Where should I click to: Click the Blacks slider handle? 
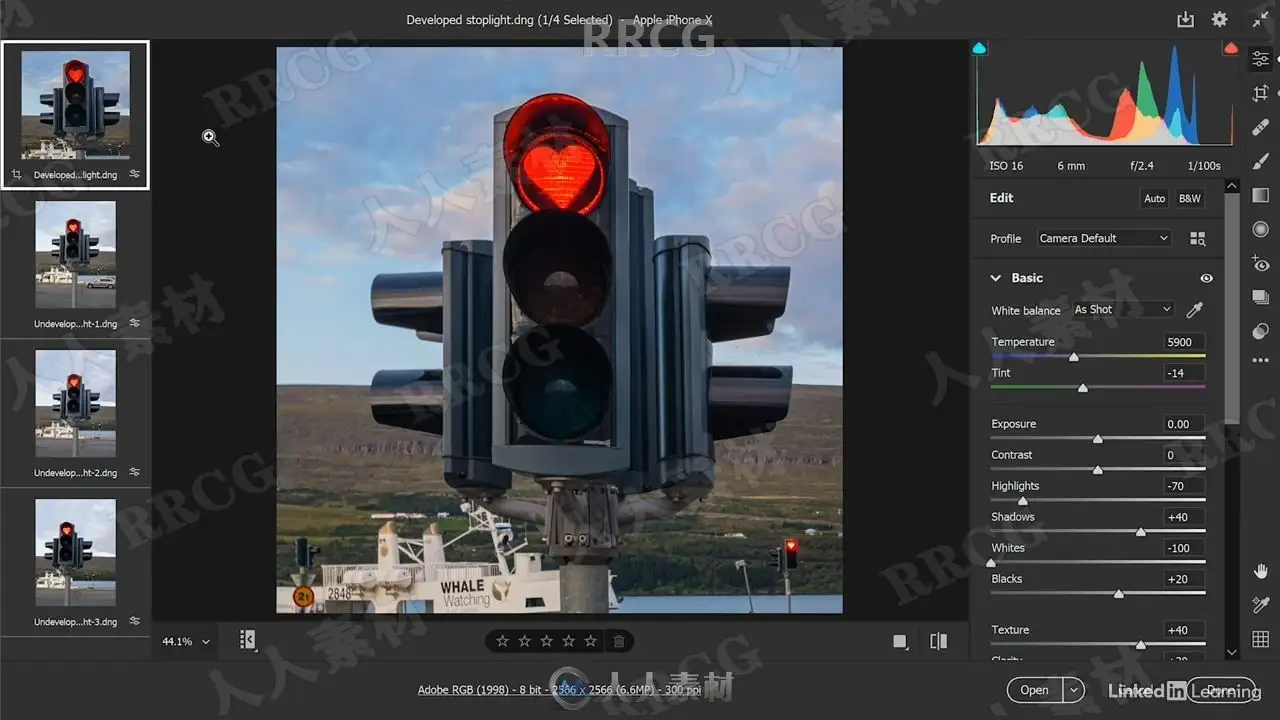pos(1119,594)
